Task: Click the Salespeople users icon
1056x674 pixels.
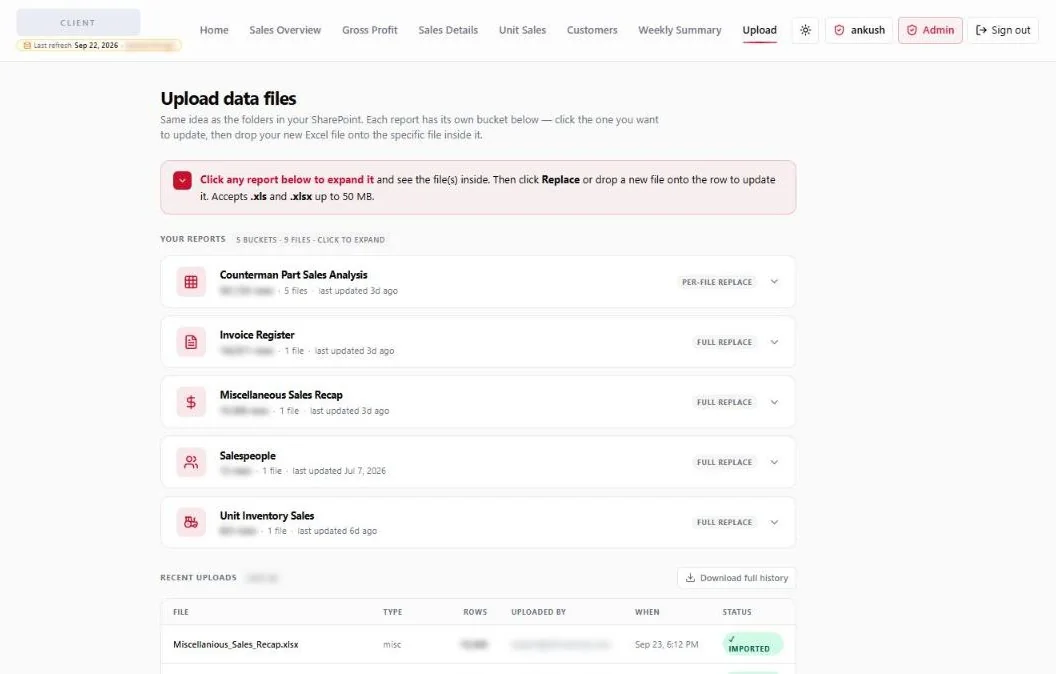Action: (x=191, y=463)
